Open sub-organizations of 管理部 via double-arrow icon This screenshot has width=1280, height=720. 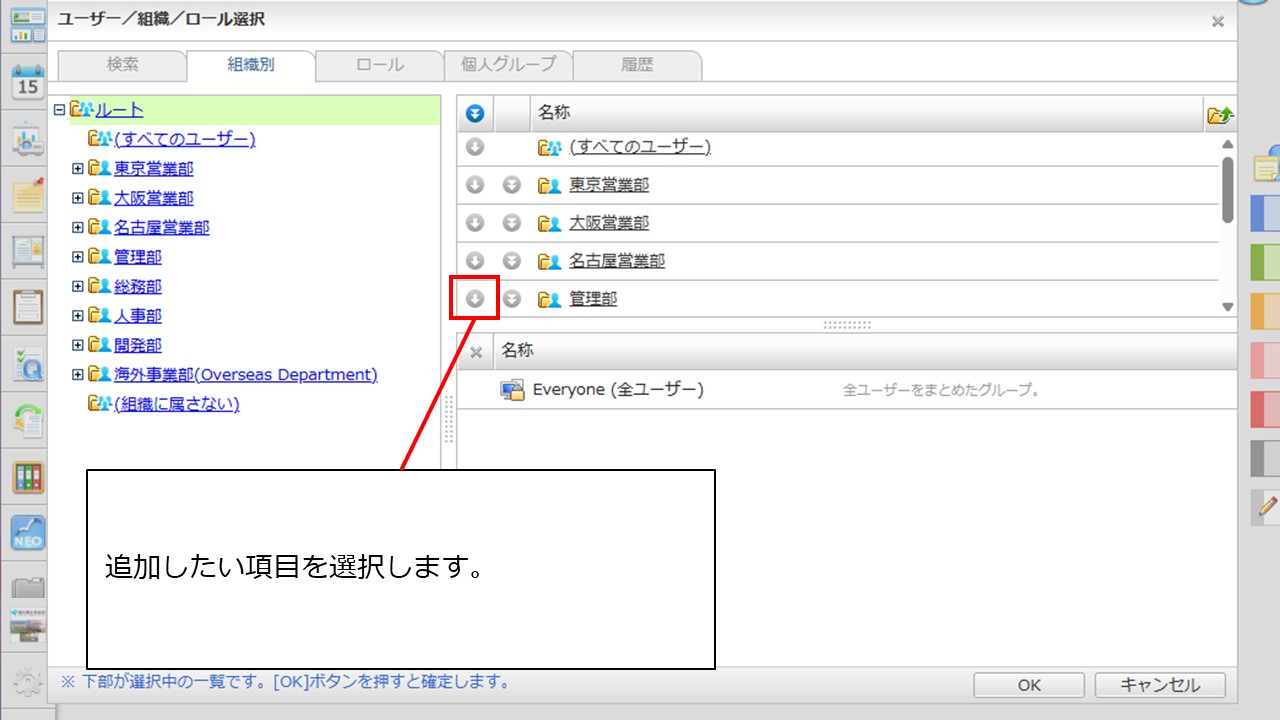click(x=512, y=299)
